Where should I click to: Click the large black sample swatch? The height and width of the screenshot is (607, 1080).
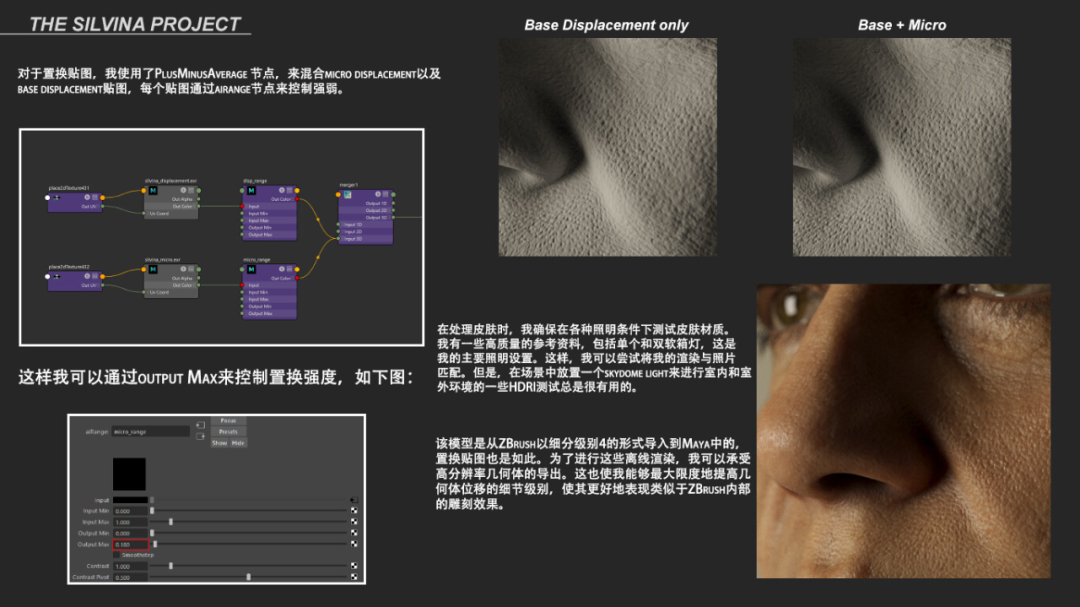click(x=129, y=474)
